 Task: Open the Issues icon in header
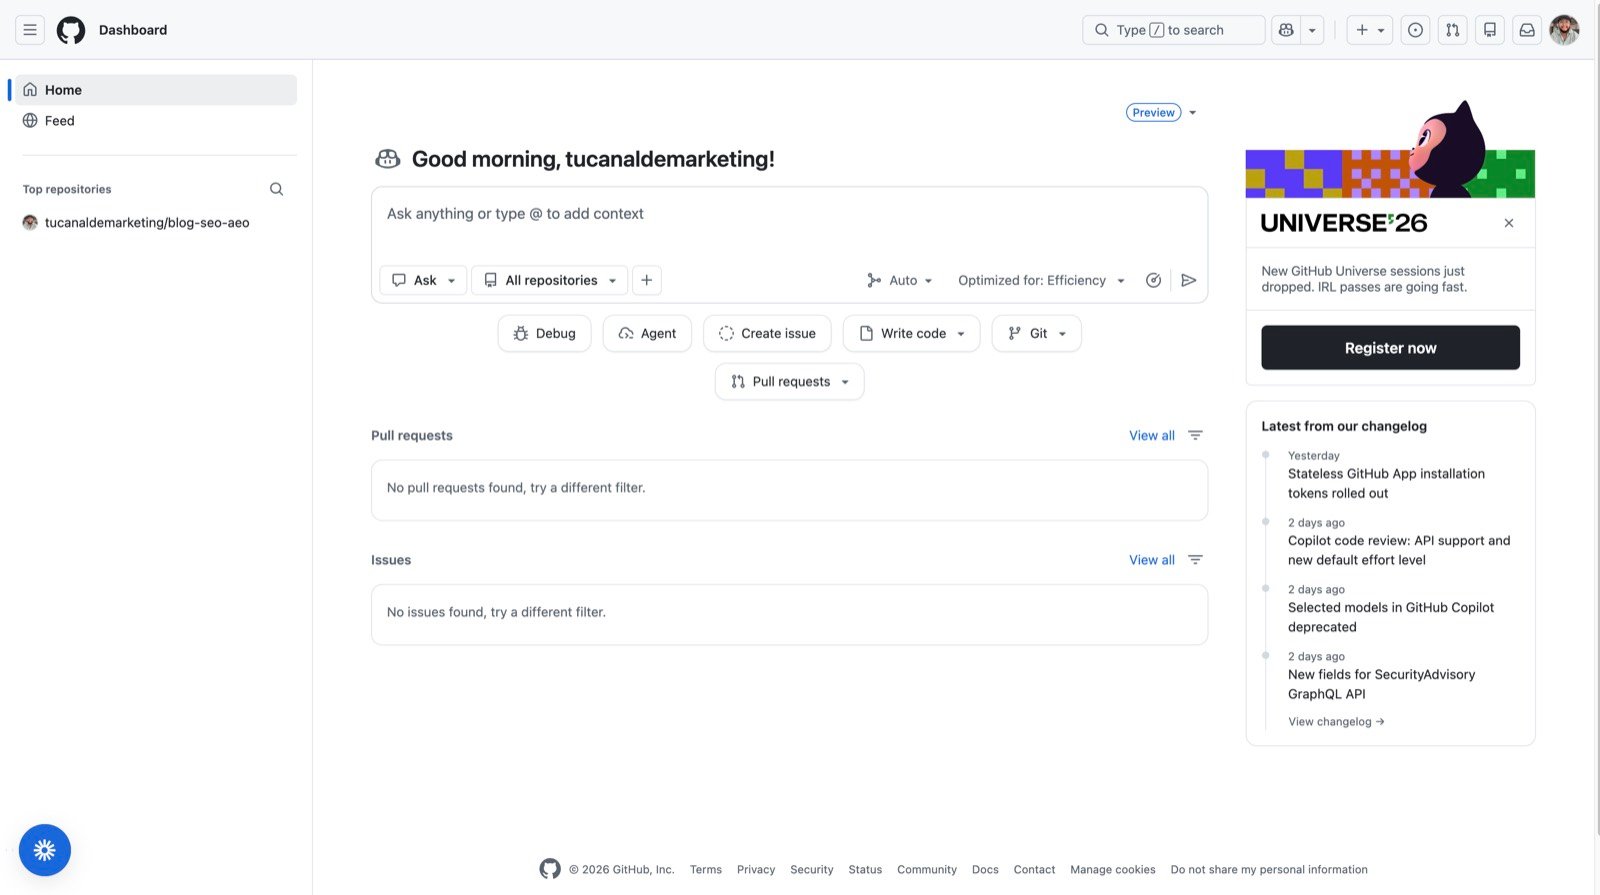point(1415,30)
